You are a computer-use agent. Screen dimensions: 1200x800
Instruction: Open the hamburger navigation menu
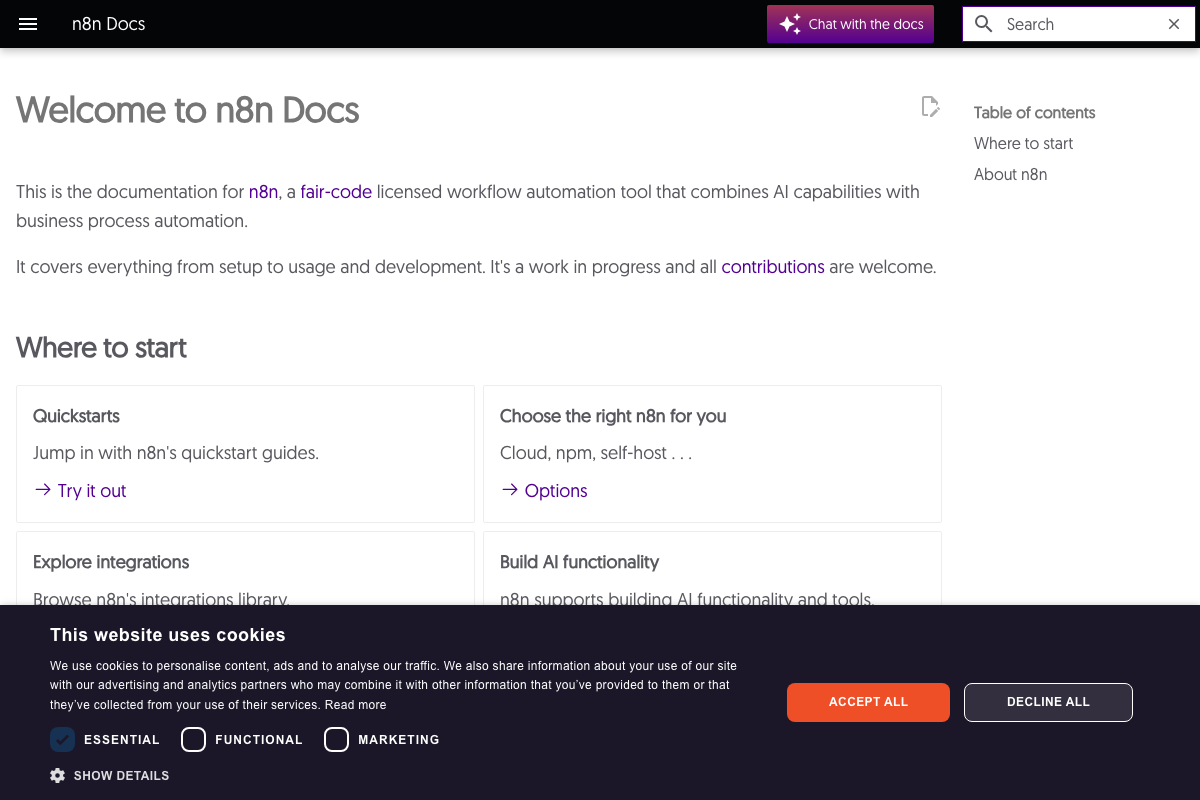pyautogui.click(x=28, y=24)
